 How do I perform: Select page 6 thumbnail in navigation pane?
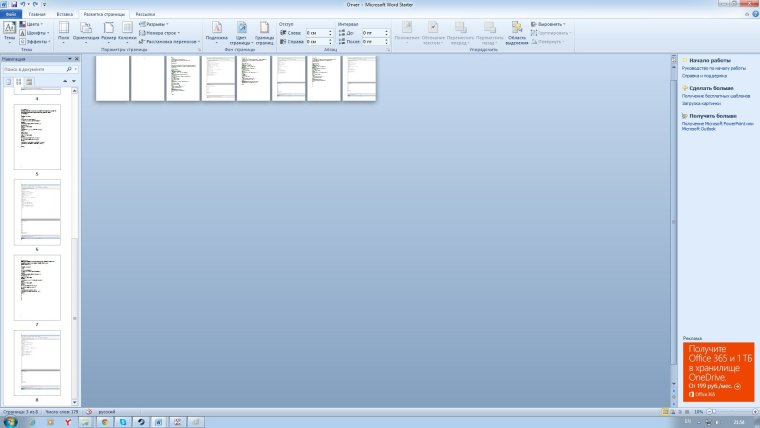pos(37,211)
